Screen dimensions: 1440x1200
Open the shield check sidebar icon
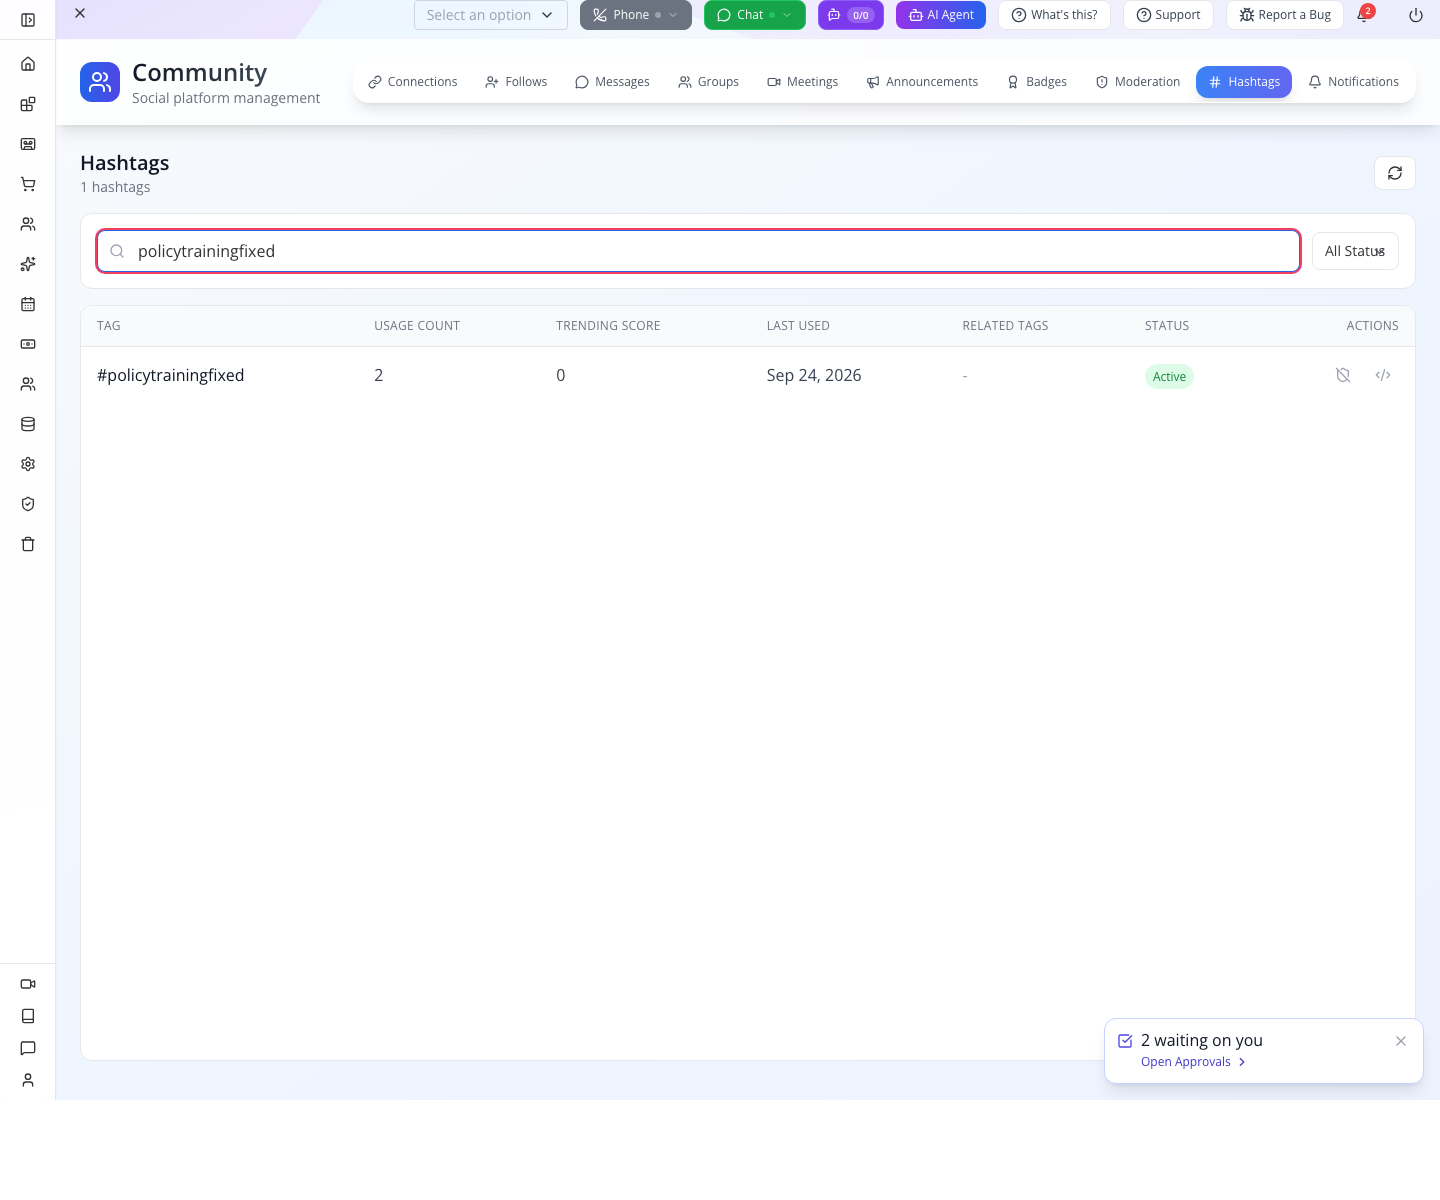[x=28, y=504]
